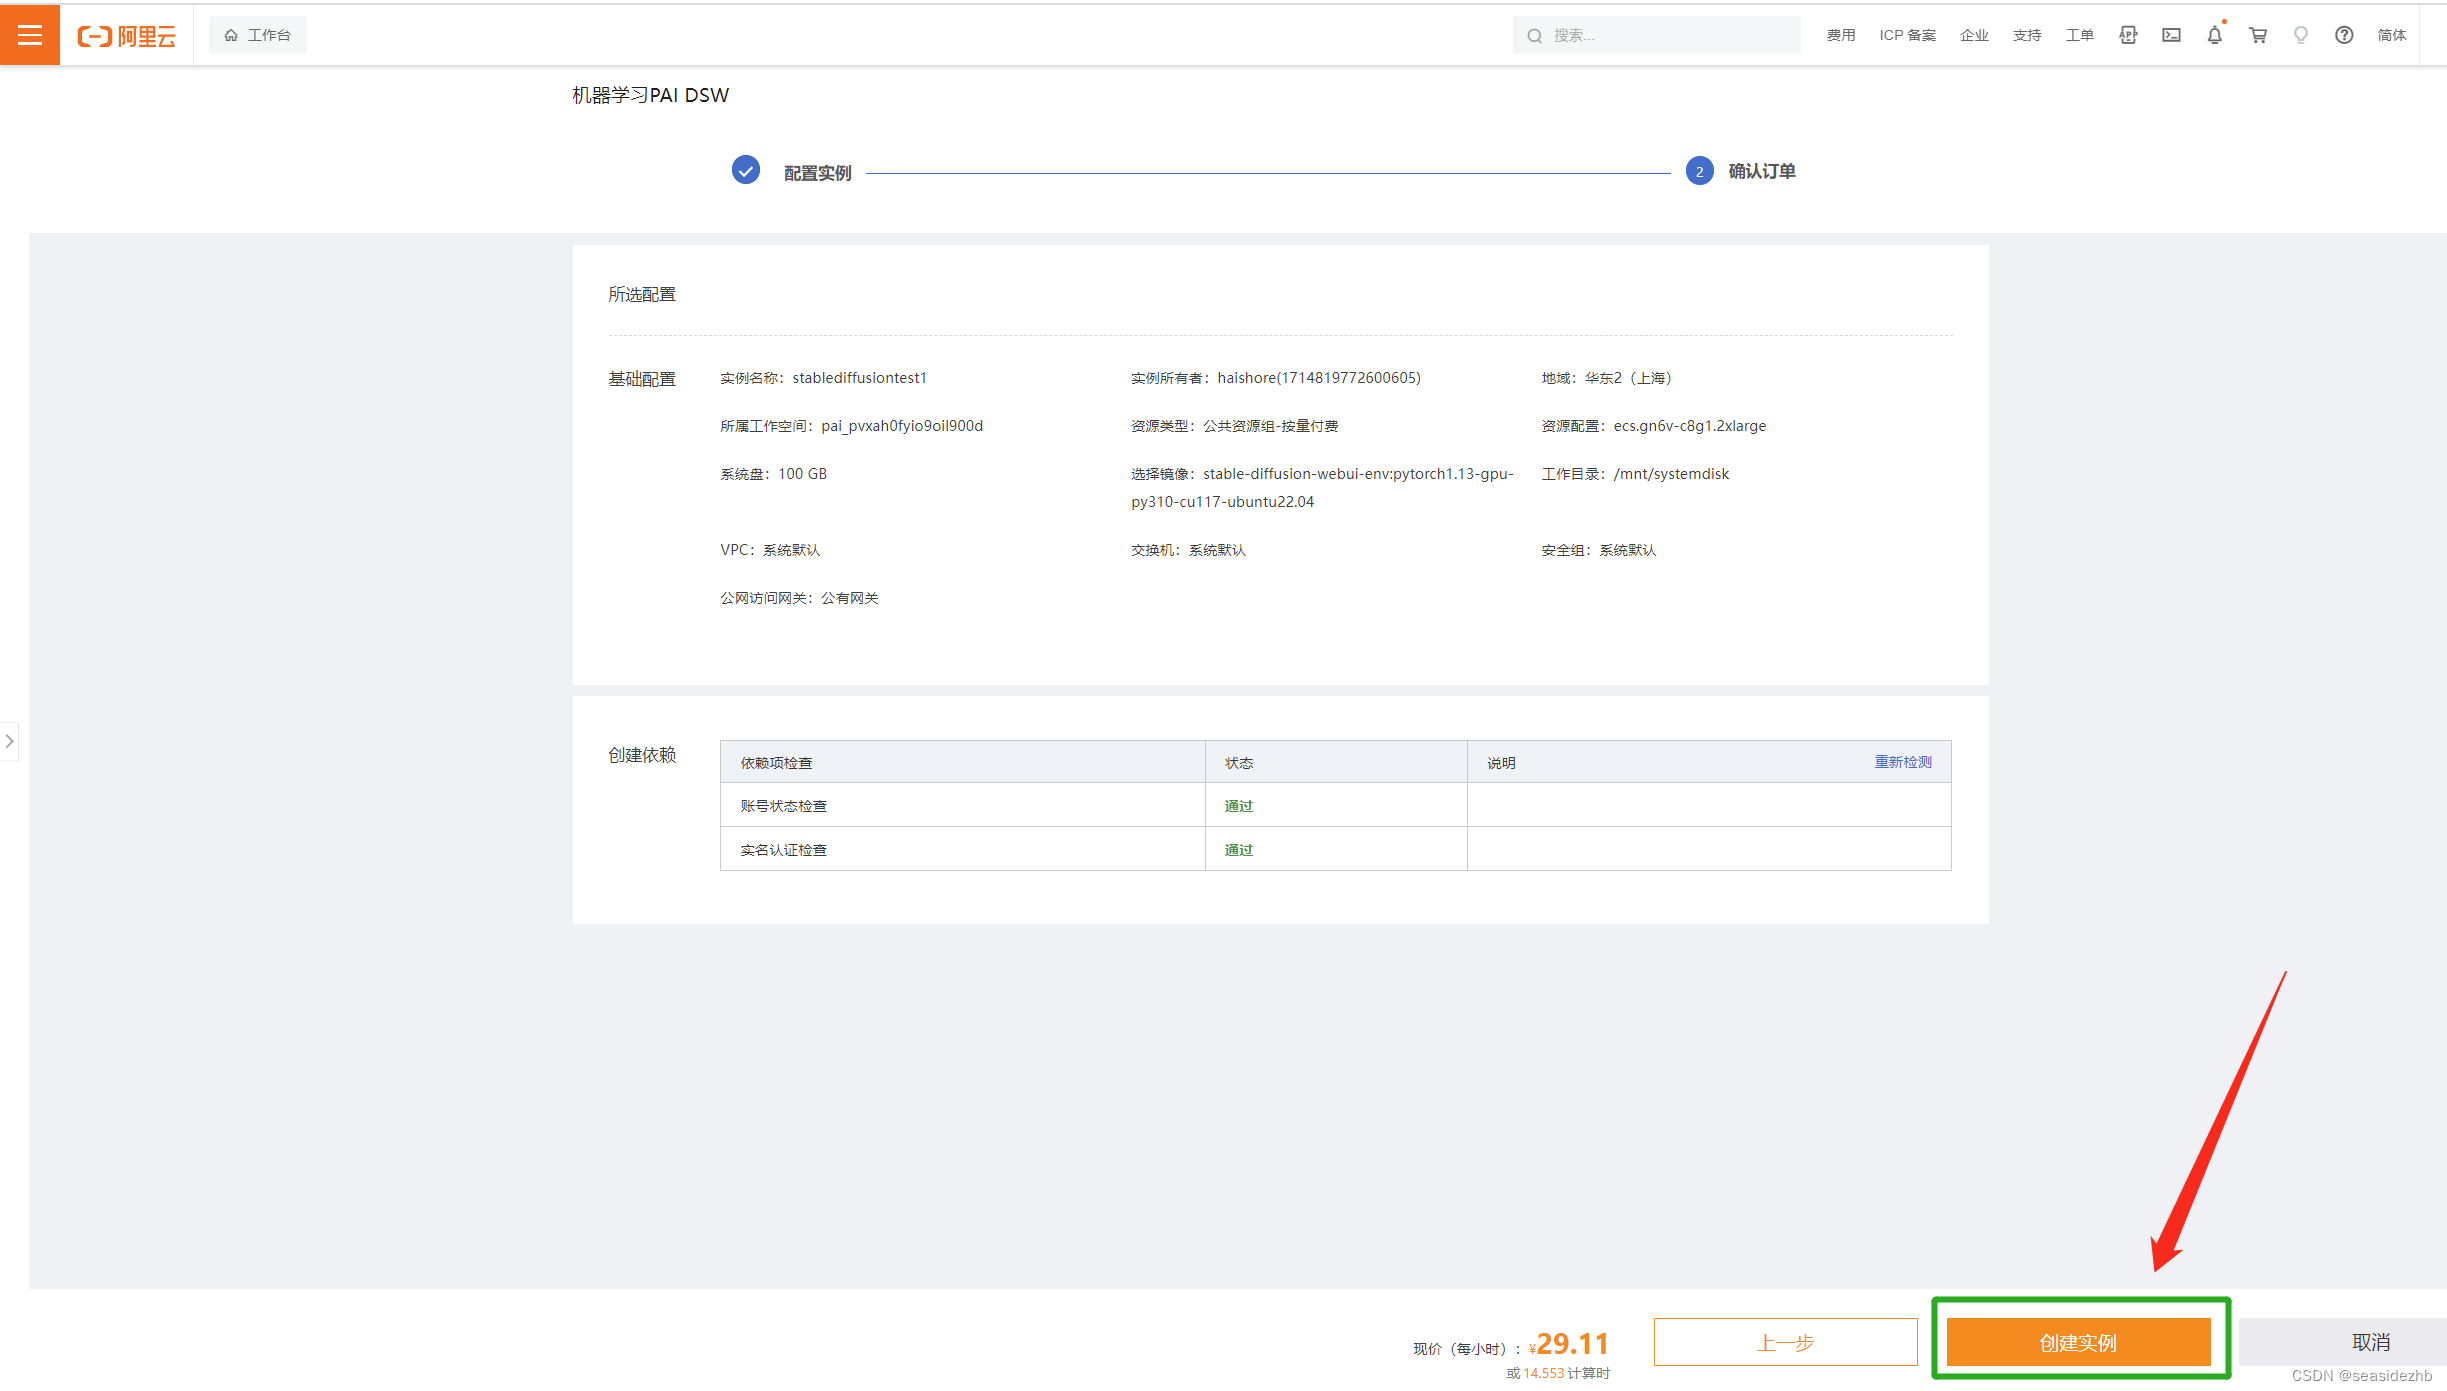Open the hamburger navigation menu
2447x1391 pixels.
tap(29, 34)
